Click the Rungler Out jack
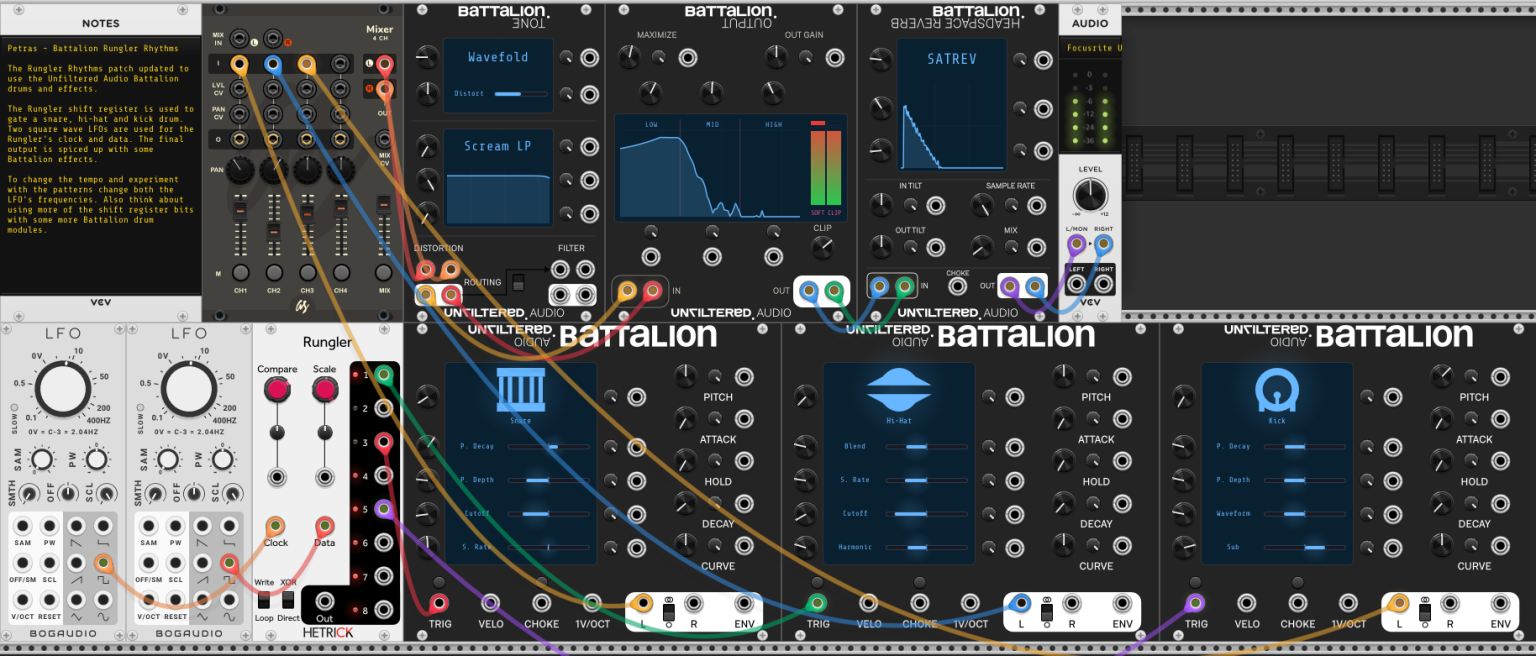 coord(324,602)
